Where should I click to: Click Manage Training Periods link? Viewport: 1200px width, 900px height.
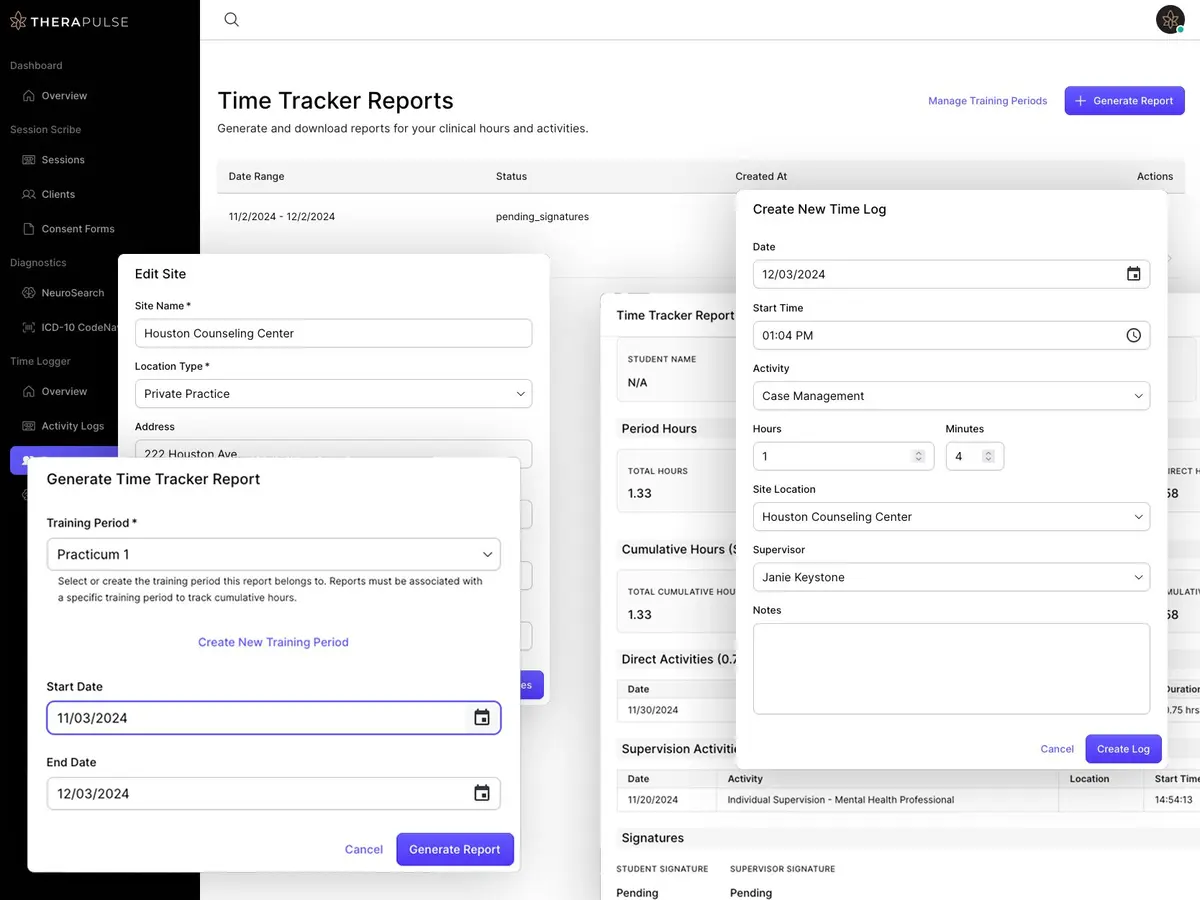pos(987,101)
